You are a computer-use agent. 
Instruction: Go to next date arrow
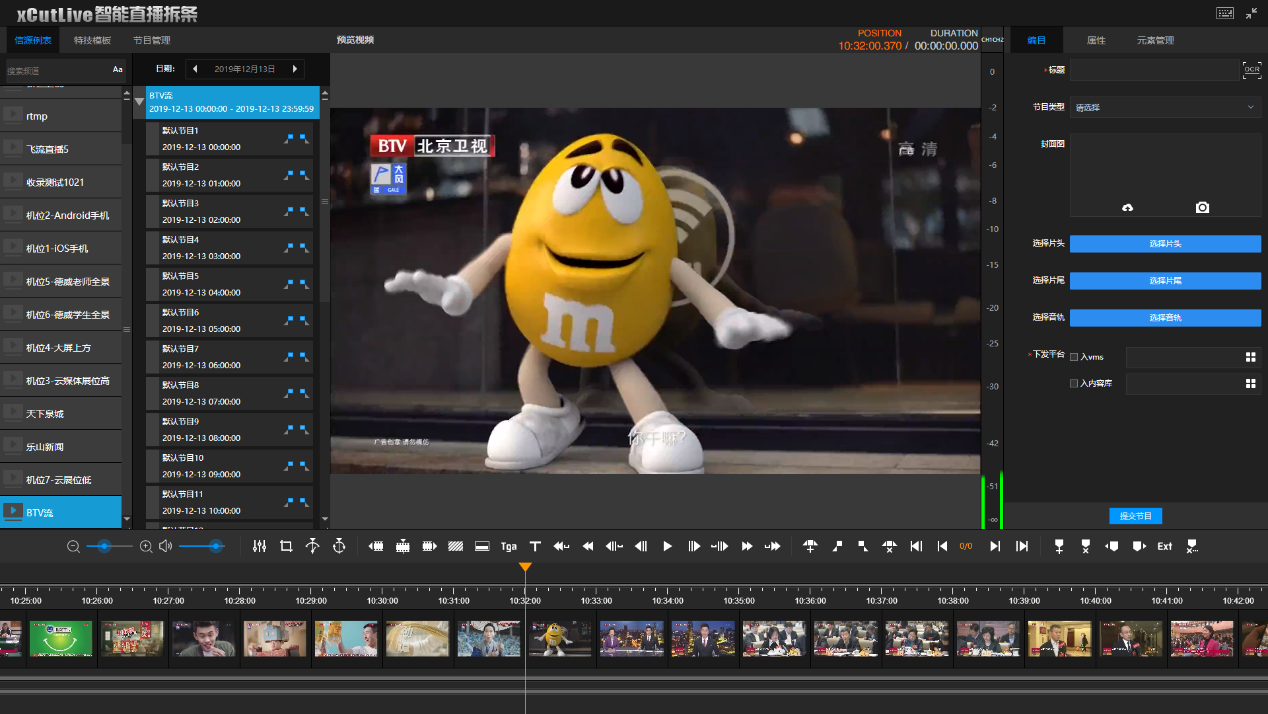(294, 69)
